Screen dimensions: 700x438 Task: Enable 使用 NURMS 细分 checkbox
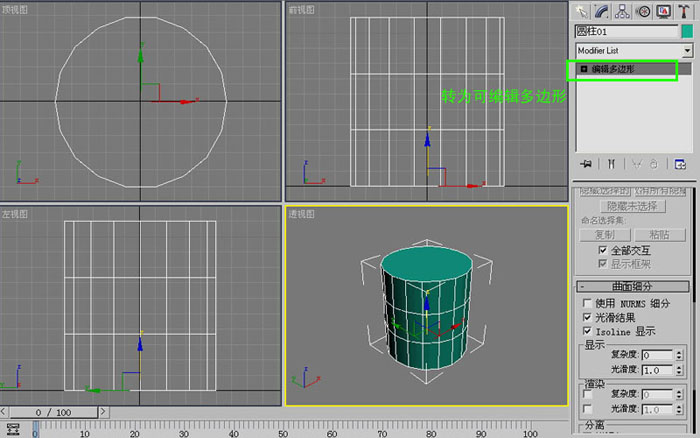(x=587, y=303)
